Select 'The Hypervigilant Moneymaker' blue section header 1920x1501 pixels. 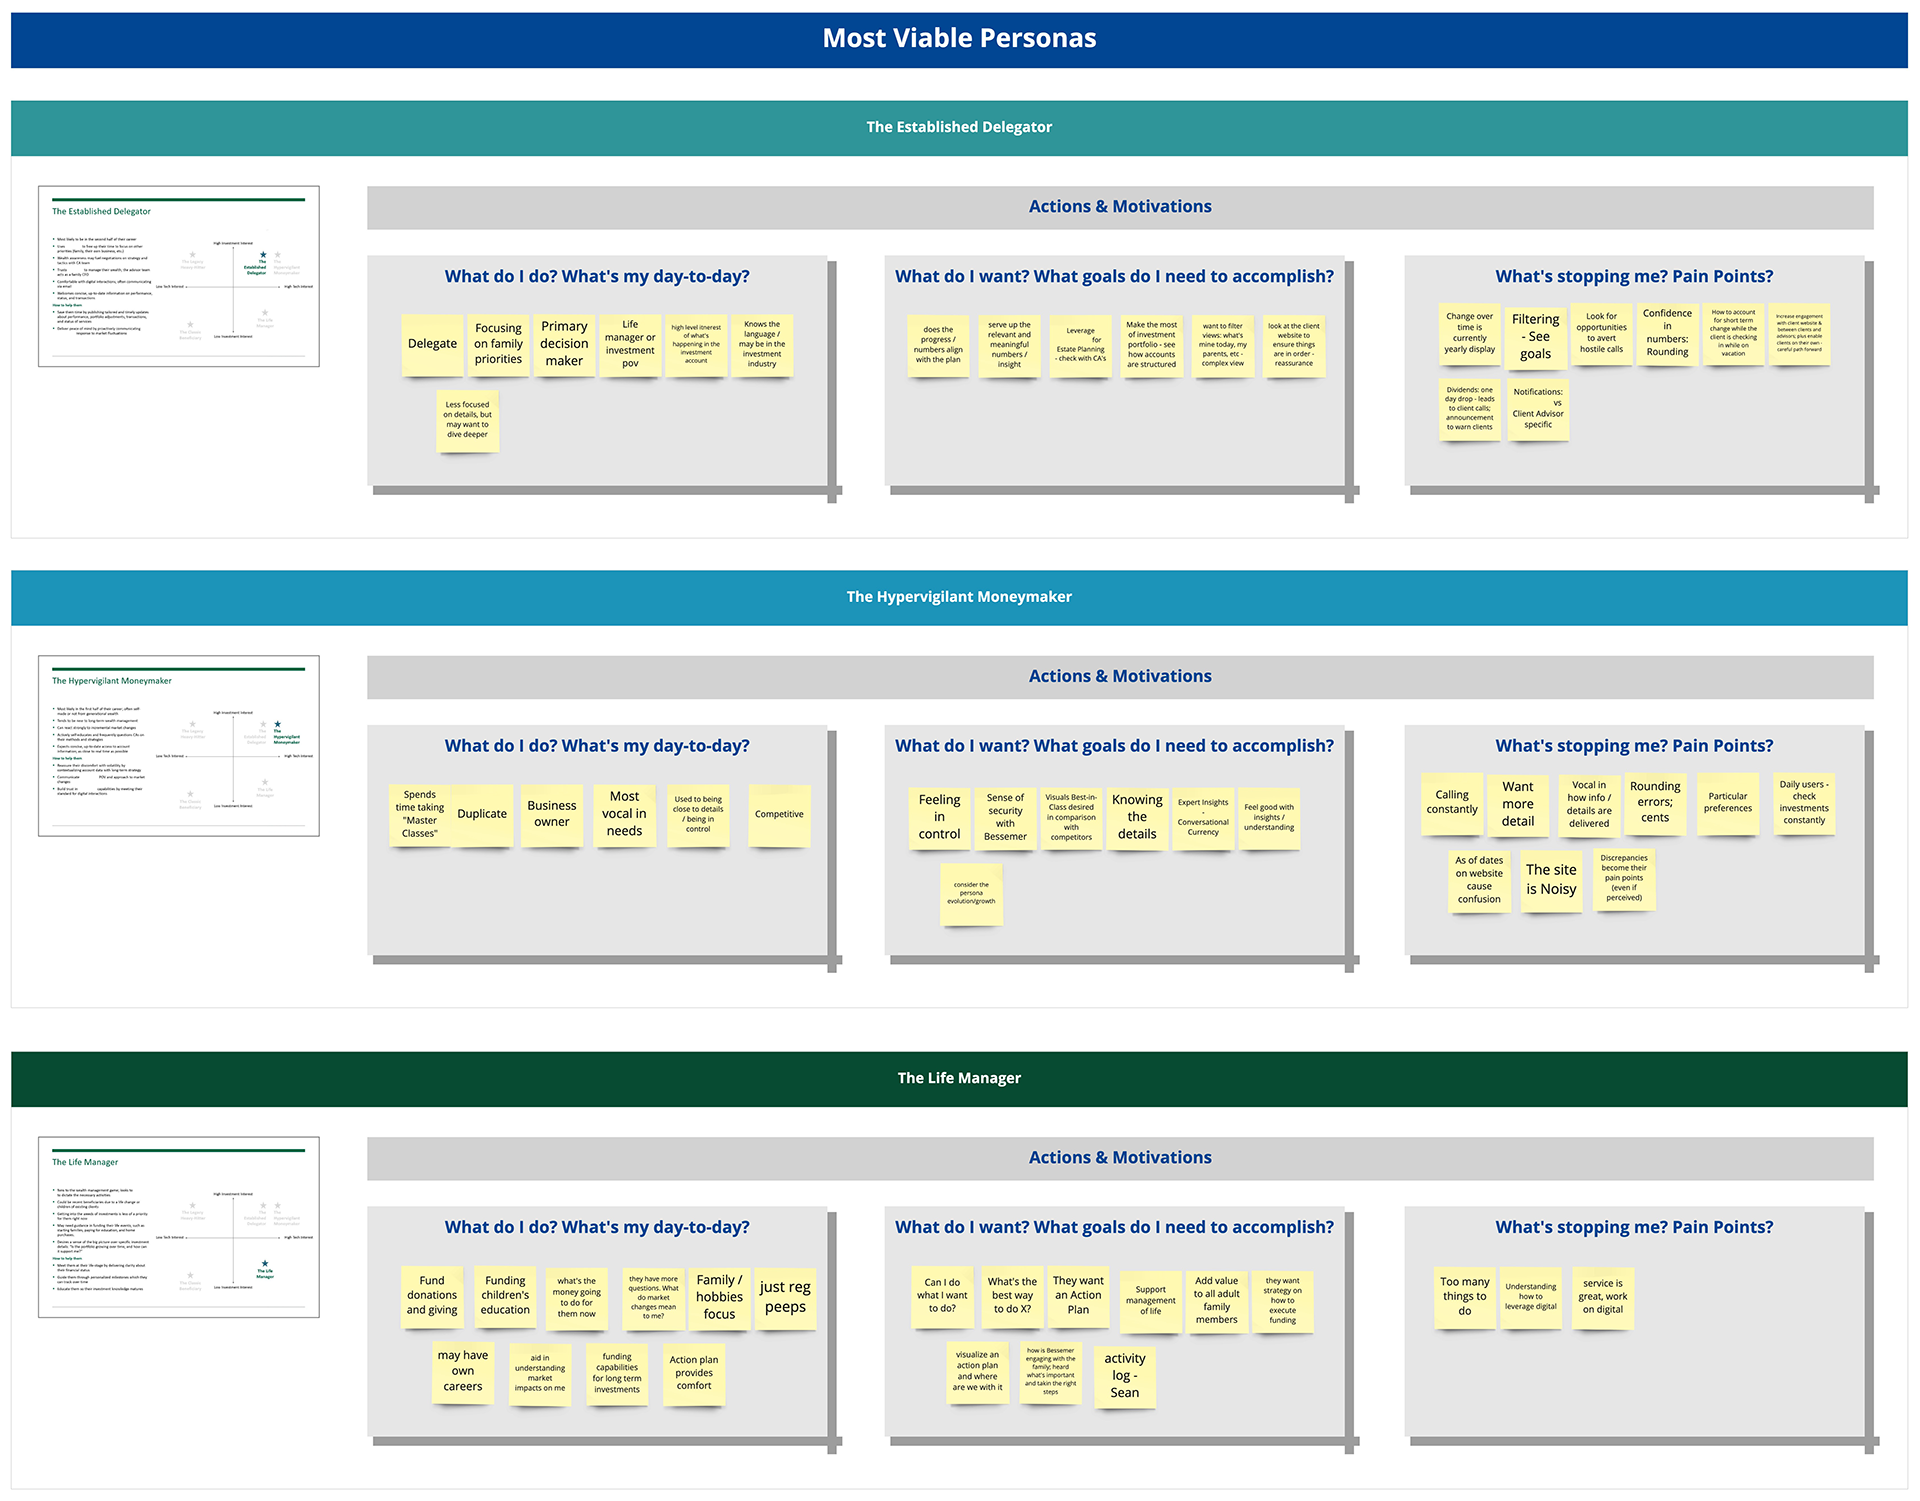(x=959, y=597)
